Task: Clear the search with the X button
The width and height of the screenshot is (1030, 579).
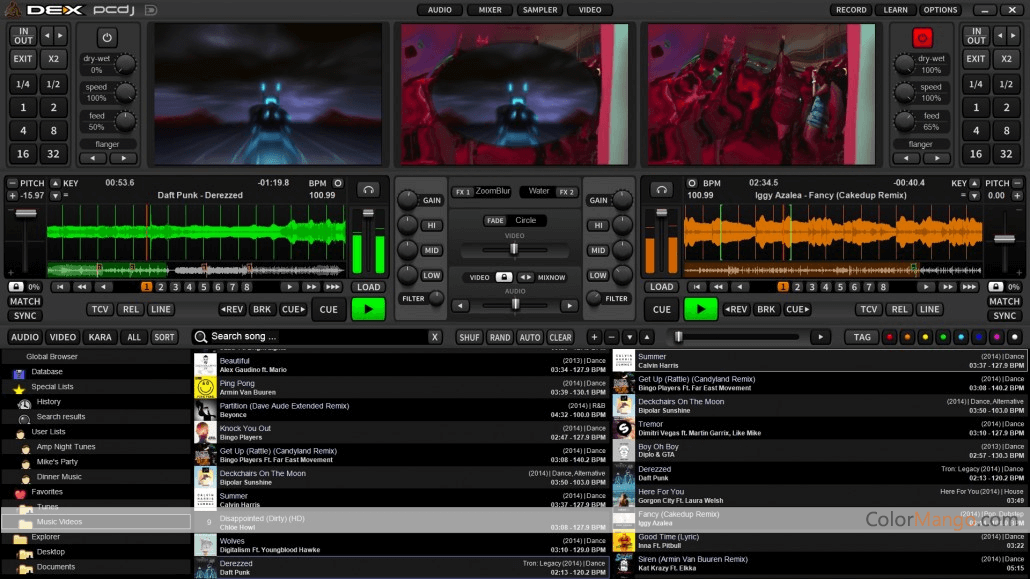Action: 434,337
